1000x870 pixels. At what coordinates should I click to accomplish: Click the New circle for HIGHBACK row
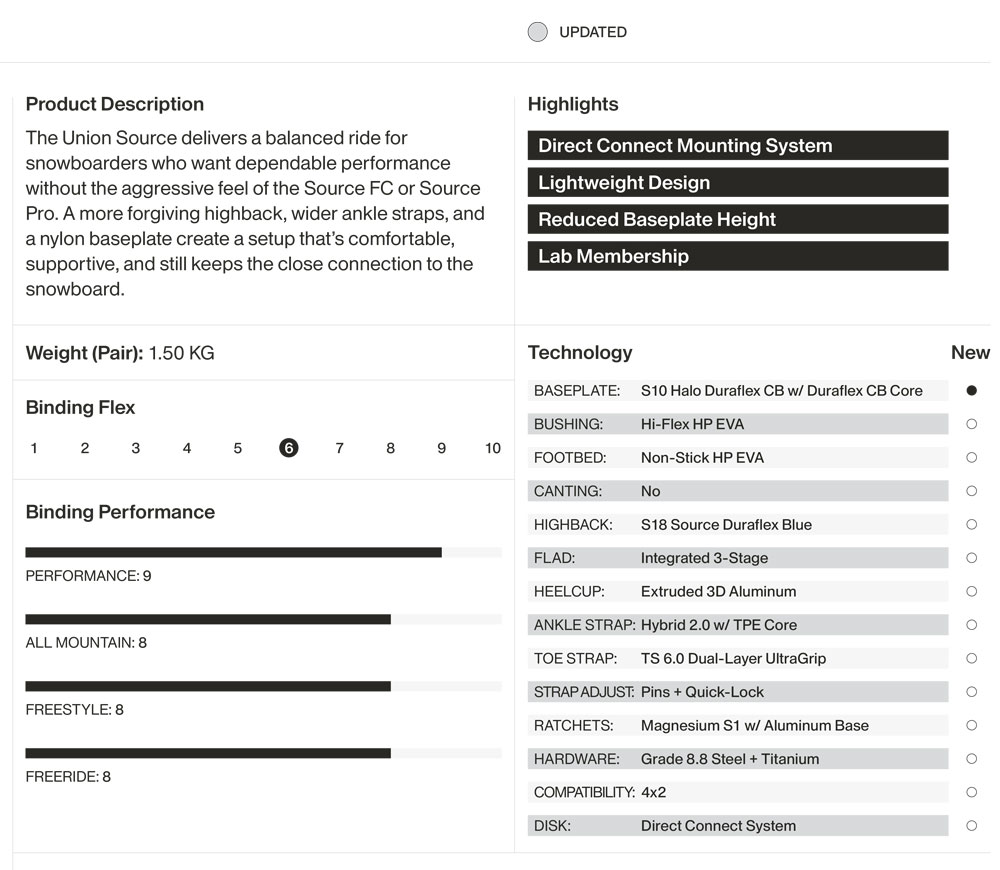[x=971, y=525]
